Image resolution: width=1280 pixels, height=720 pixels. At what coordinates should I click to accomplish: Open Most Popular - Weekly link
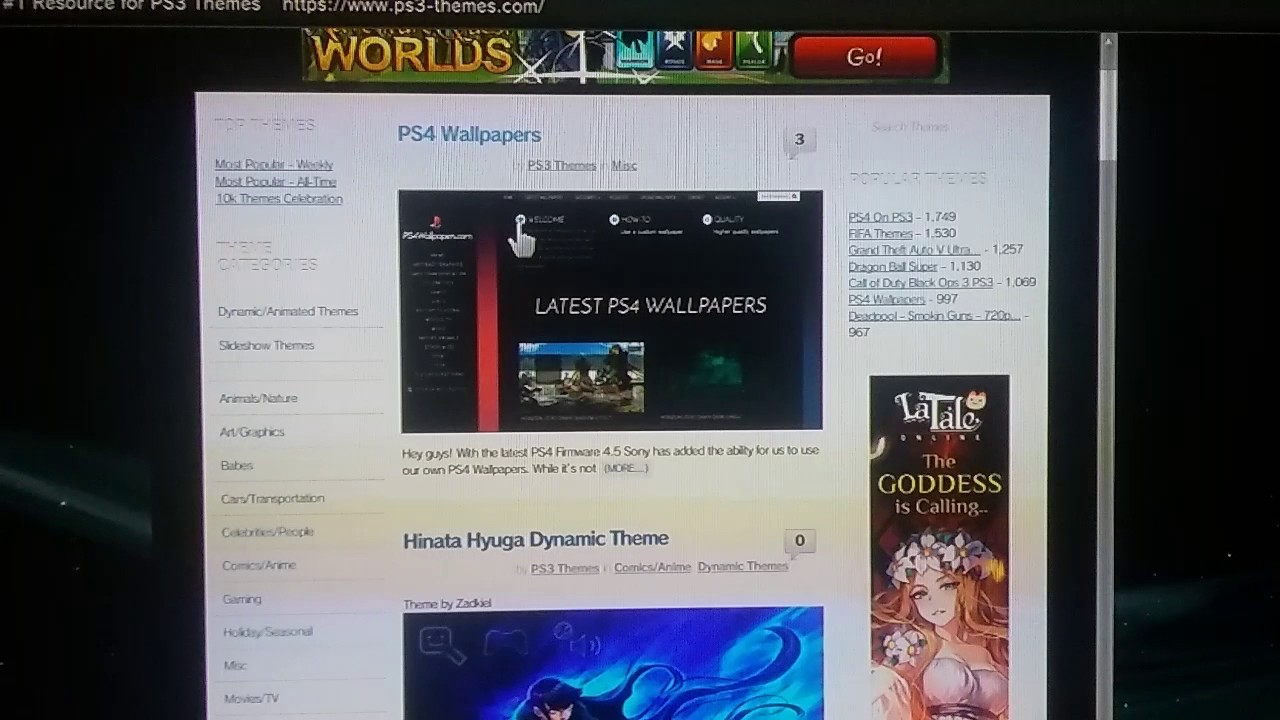(x=274, y=165)
